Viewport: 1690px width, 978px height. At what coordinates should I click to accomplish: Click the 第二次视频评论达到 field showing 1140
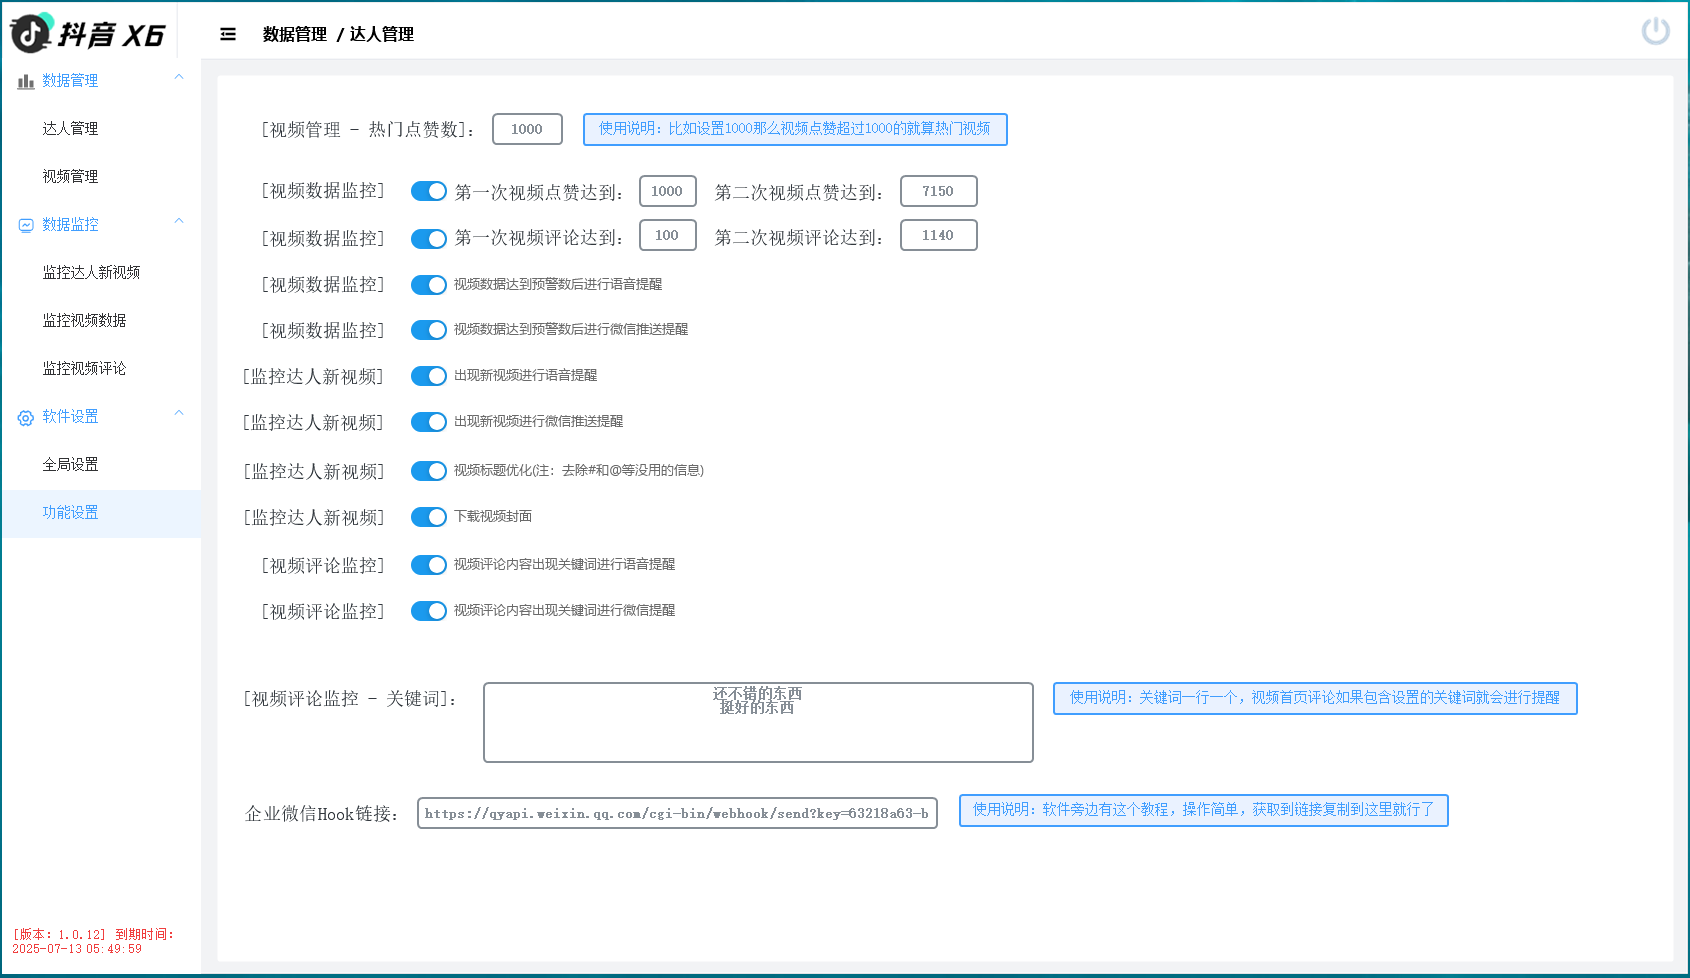pyautogui.click(x=938, y=235)
